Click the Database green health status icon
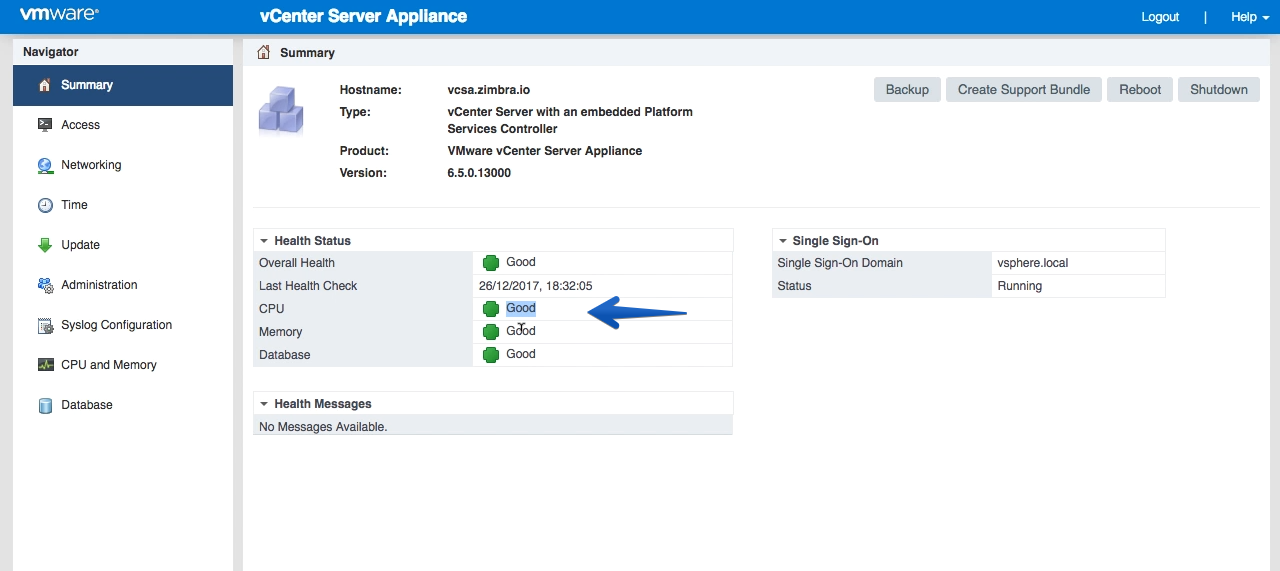This screenshot has width=1280, height=571. point(491,355)
